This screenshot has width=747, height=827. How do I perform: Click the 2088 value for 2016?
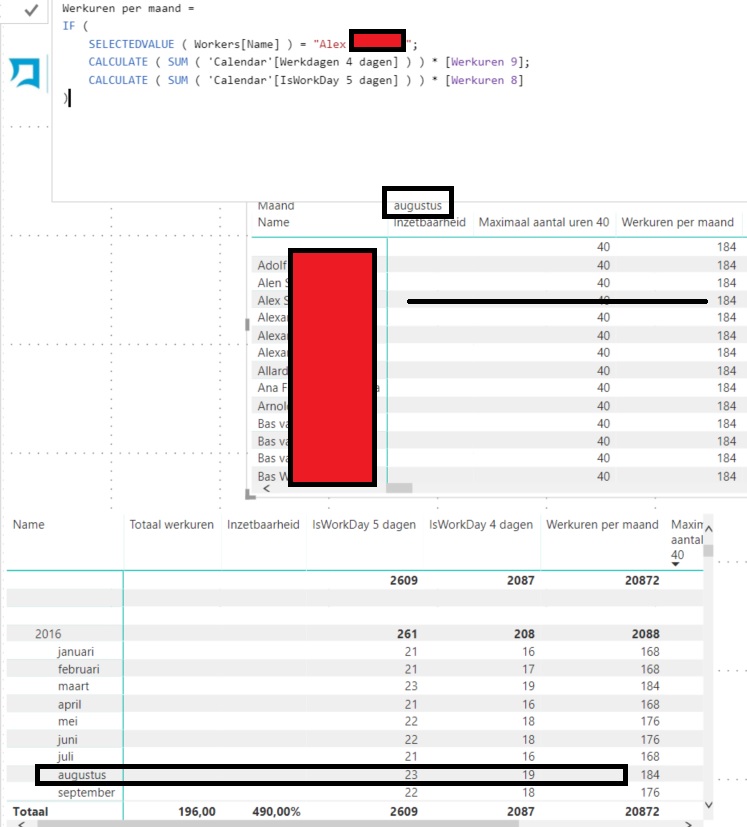click(x=646, y=633)
